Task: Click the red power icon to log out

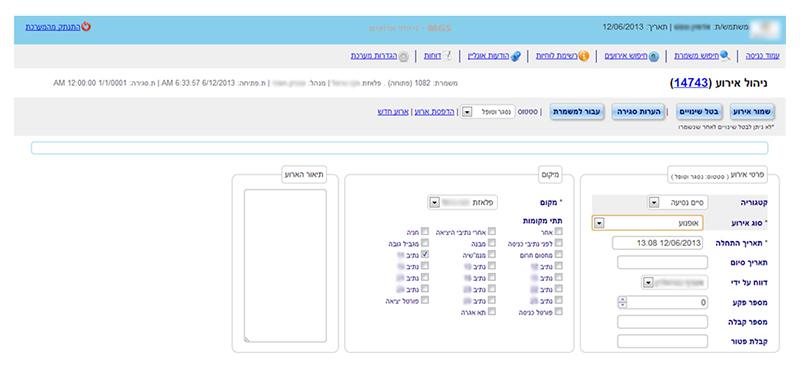Action: click(86, 26)
